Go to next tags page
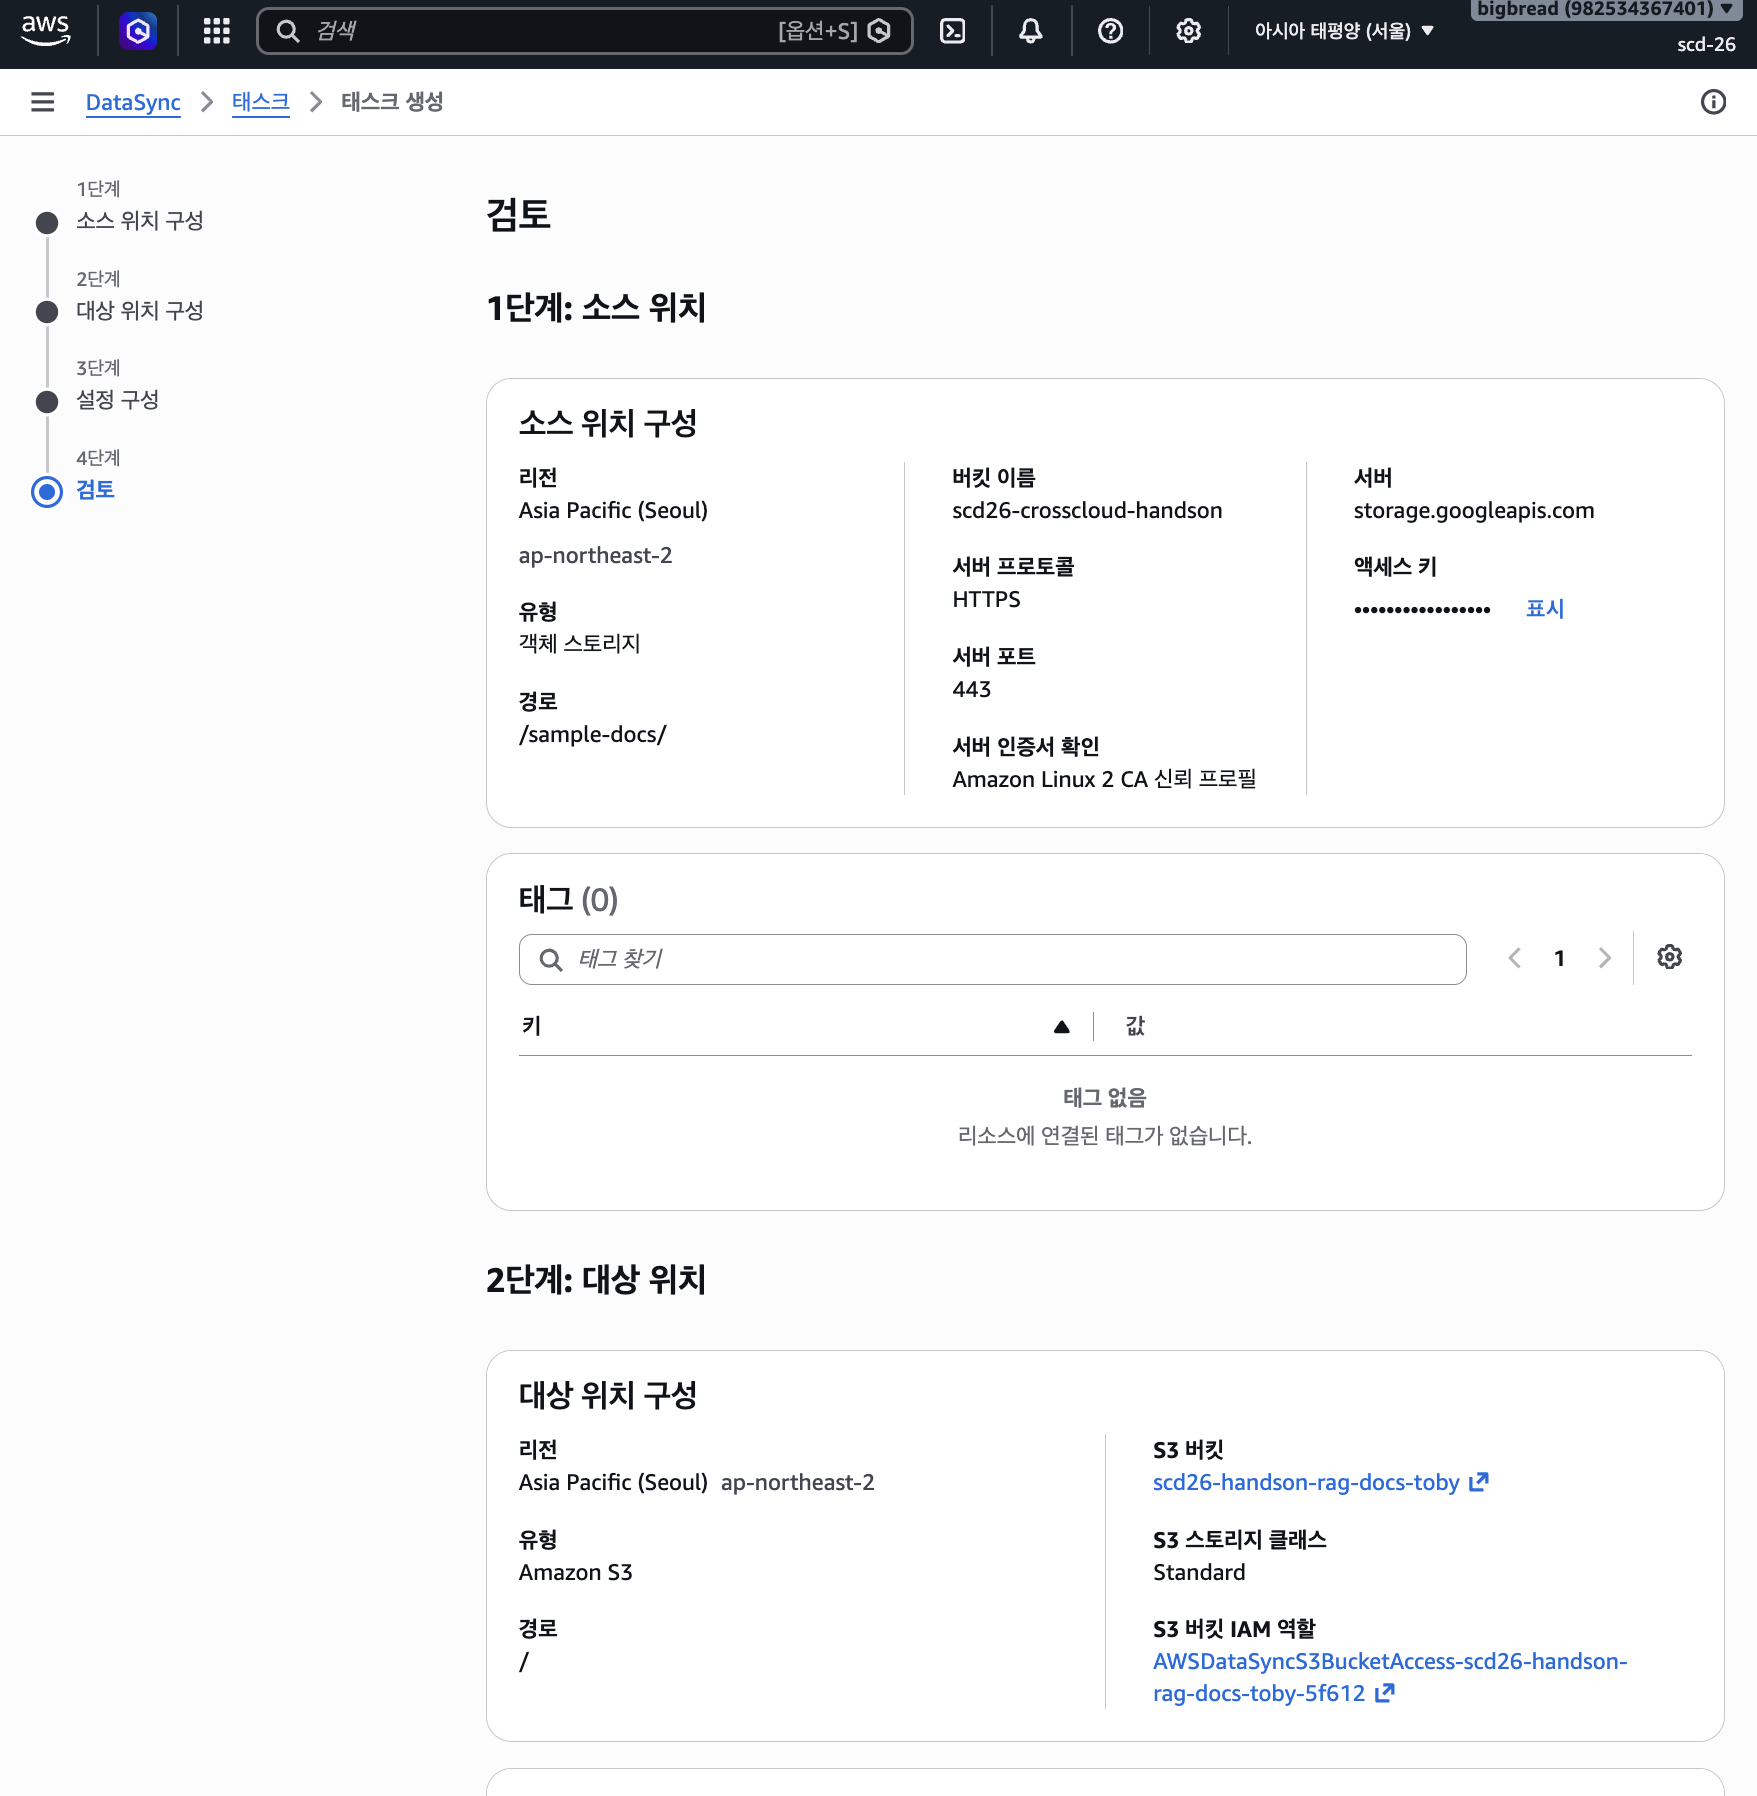Viewport: 1757px width, 1796px height. (x=1604, y=958)
